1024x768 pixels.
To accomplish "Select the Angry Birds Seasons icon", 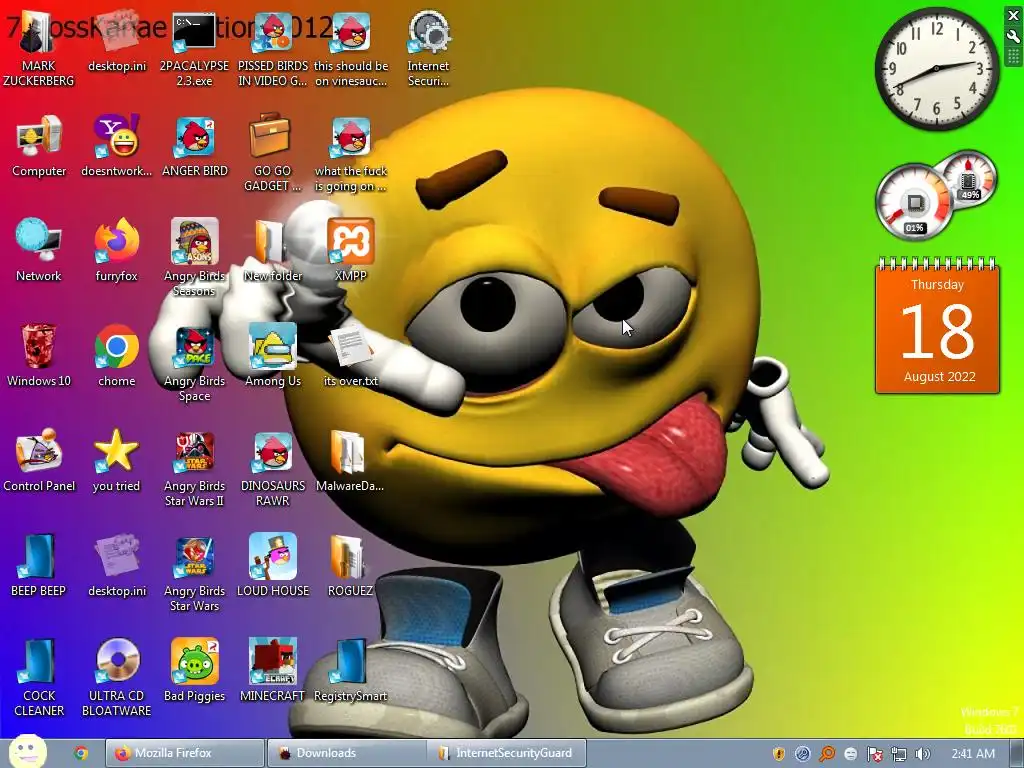I will tap(194, 258).
